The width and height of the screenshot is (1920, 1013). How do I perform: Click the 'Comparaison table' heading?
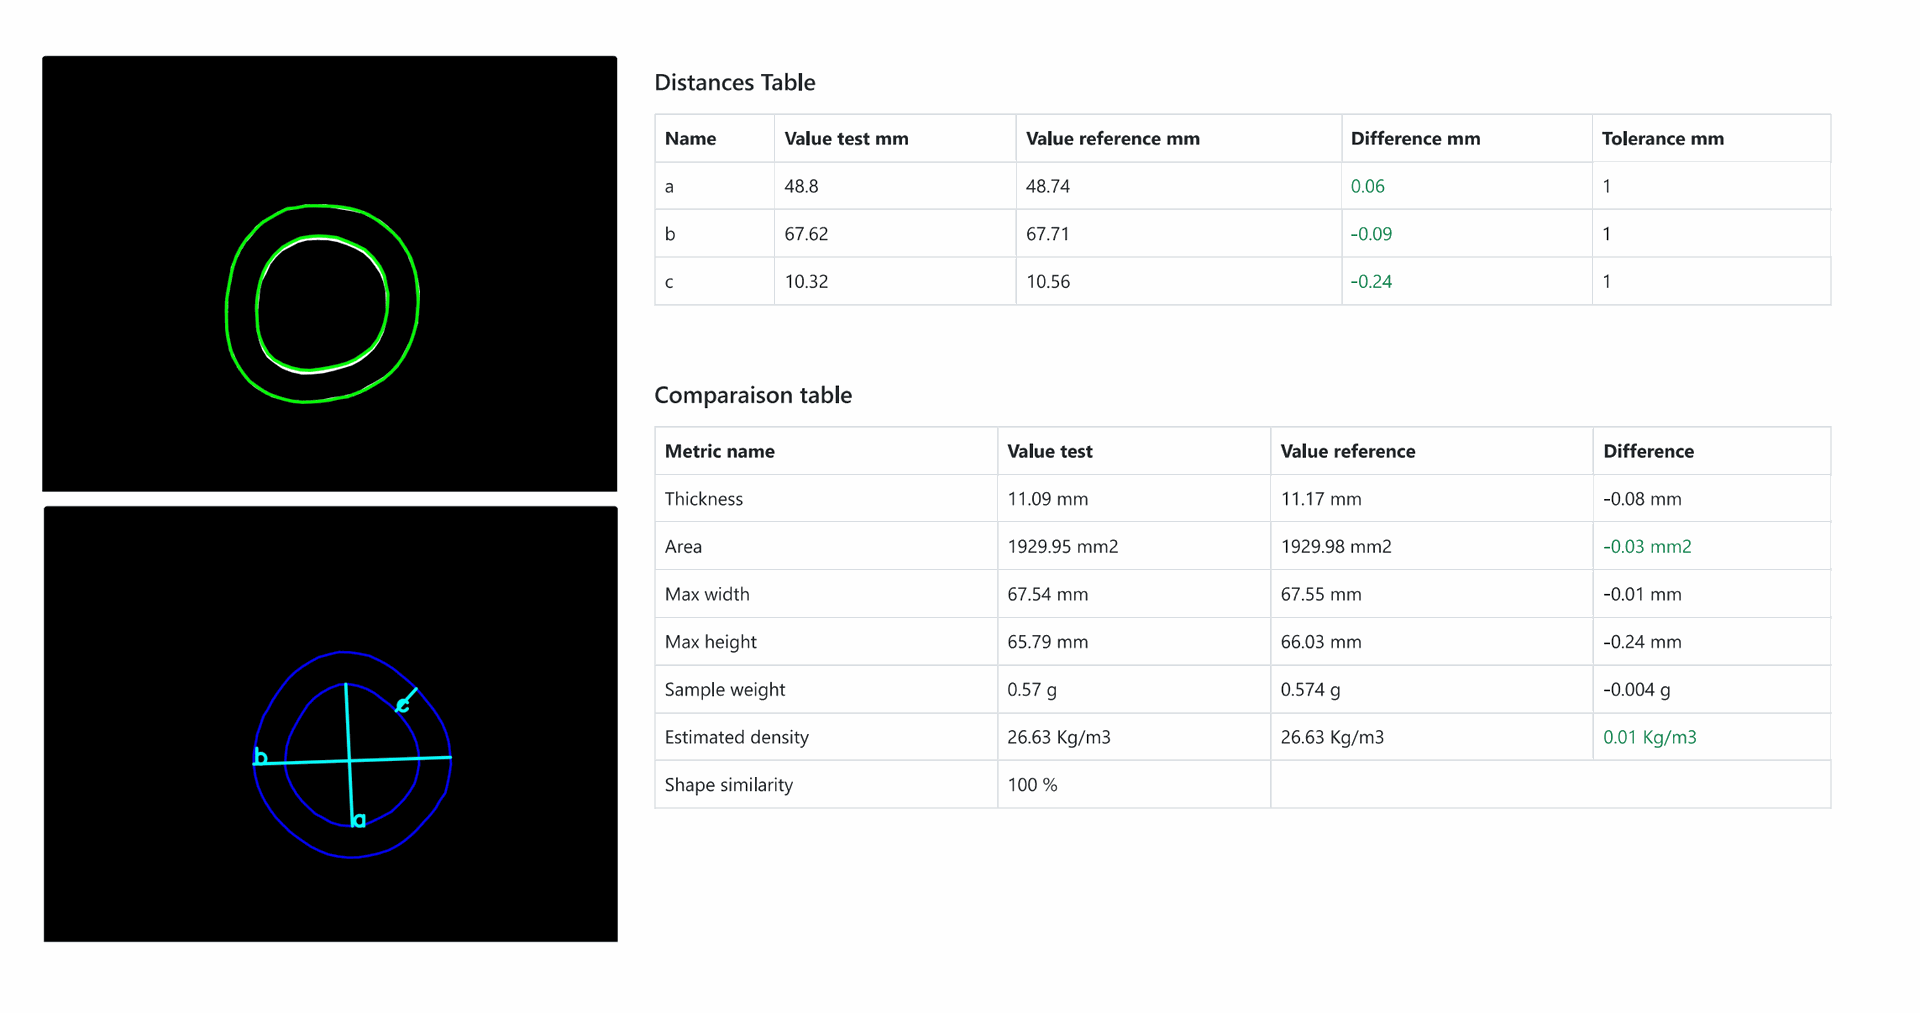tap(753, 395)
